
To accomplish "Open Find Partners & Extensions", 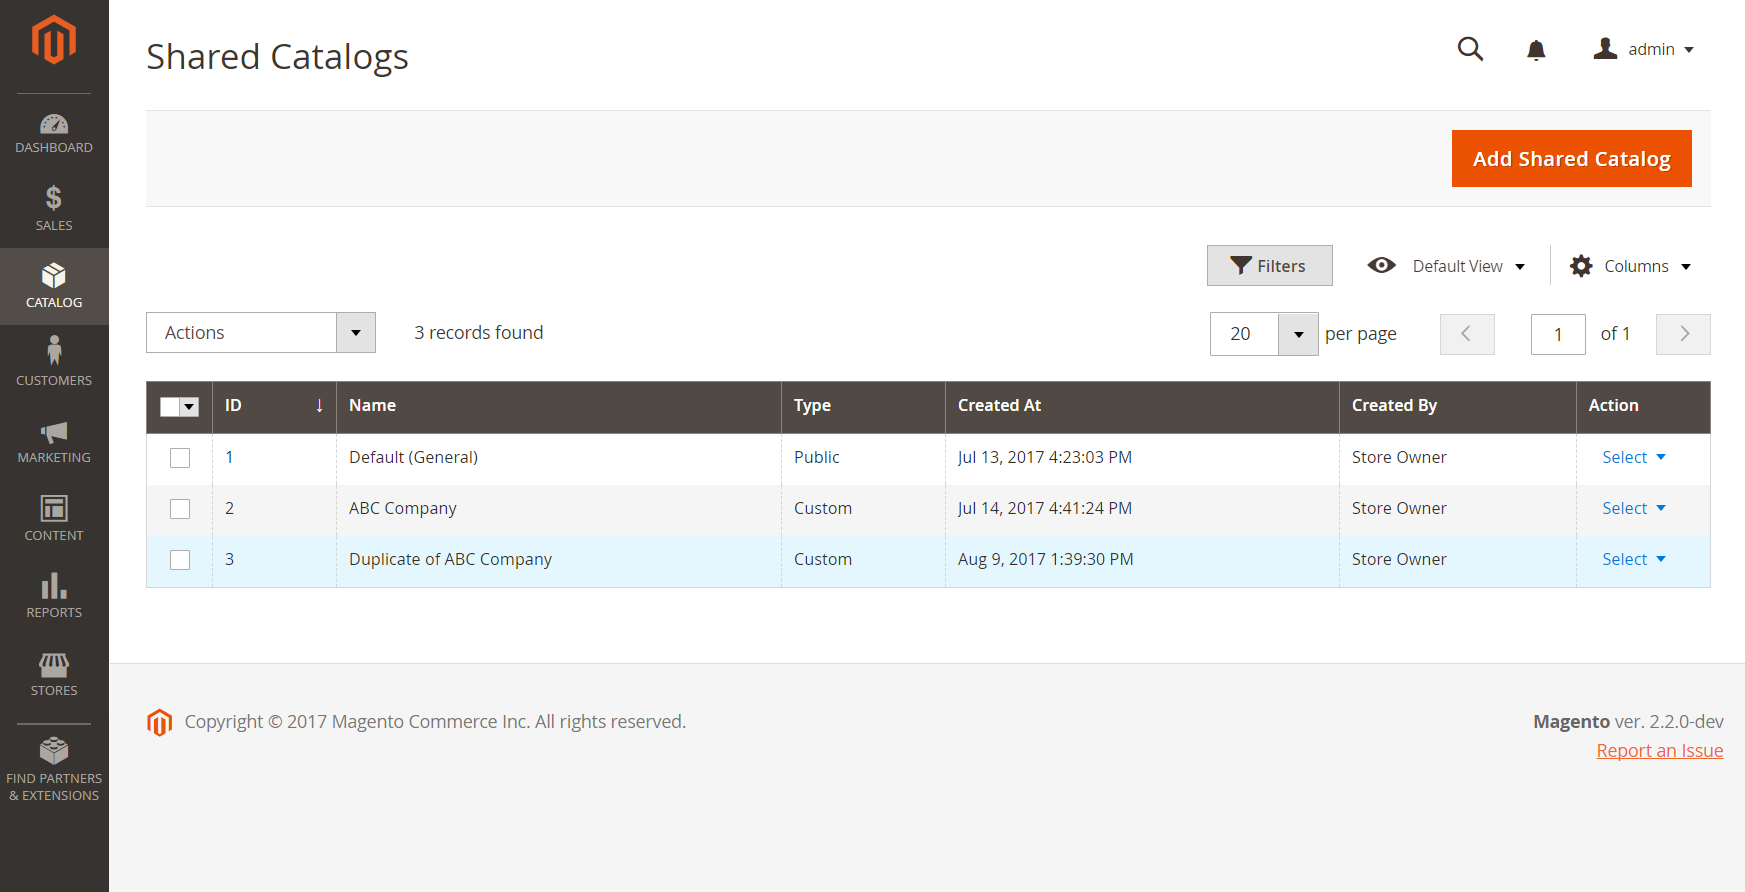I will click(54, 769).
